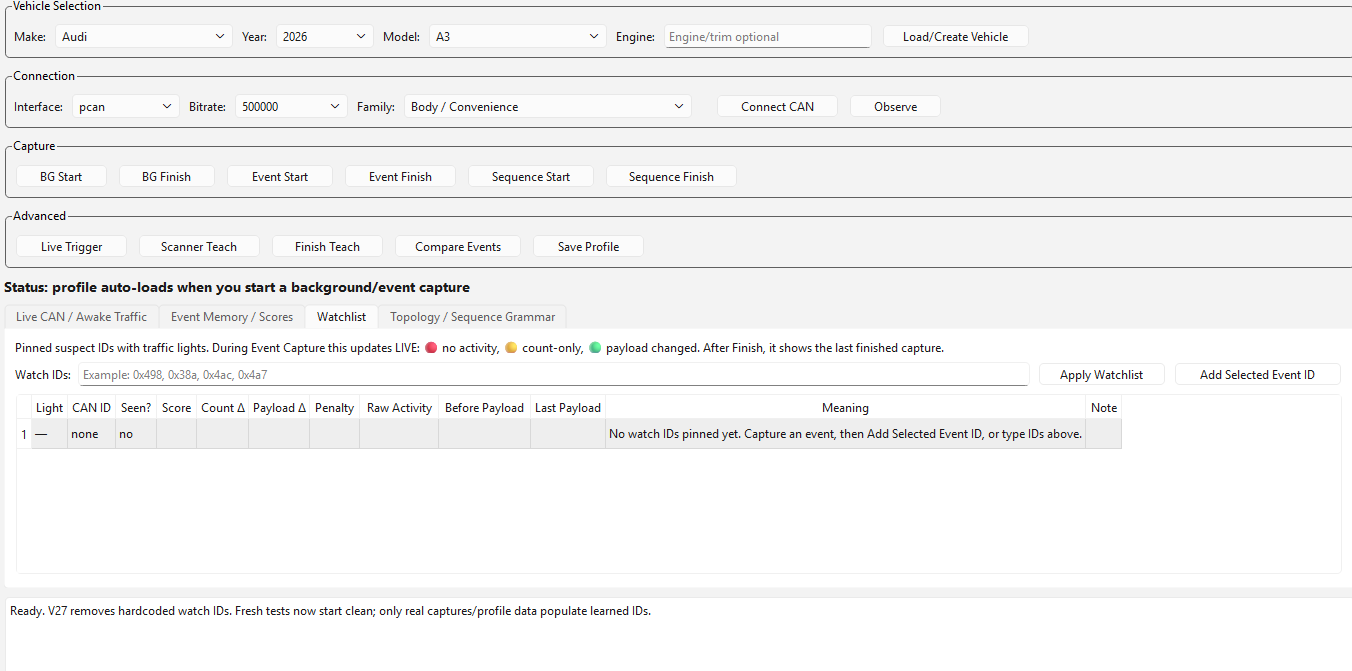Open the Make dropdown showing Audi
1352x671 pixels.
click(144, 37)
